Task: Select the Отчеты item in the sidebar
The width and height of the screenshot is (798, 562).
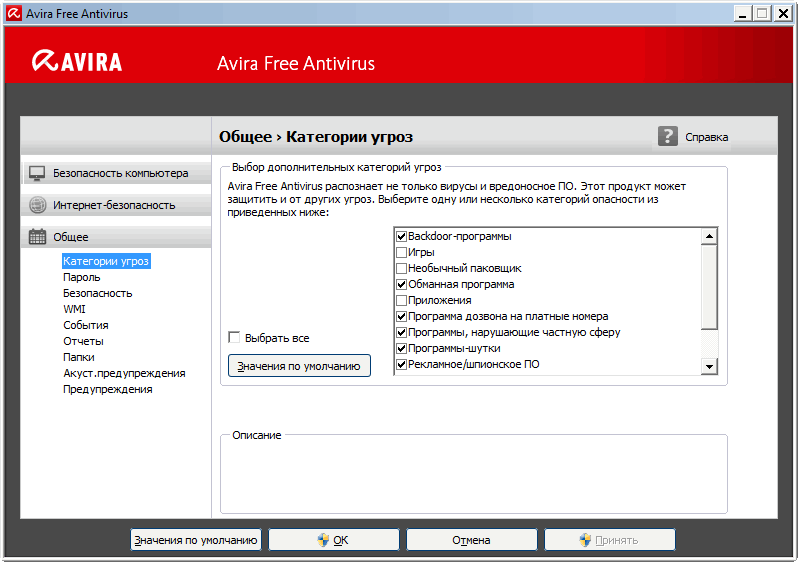Action: coord(83,341)
